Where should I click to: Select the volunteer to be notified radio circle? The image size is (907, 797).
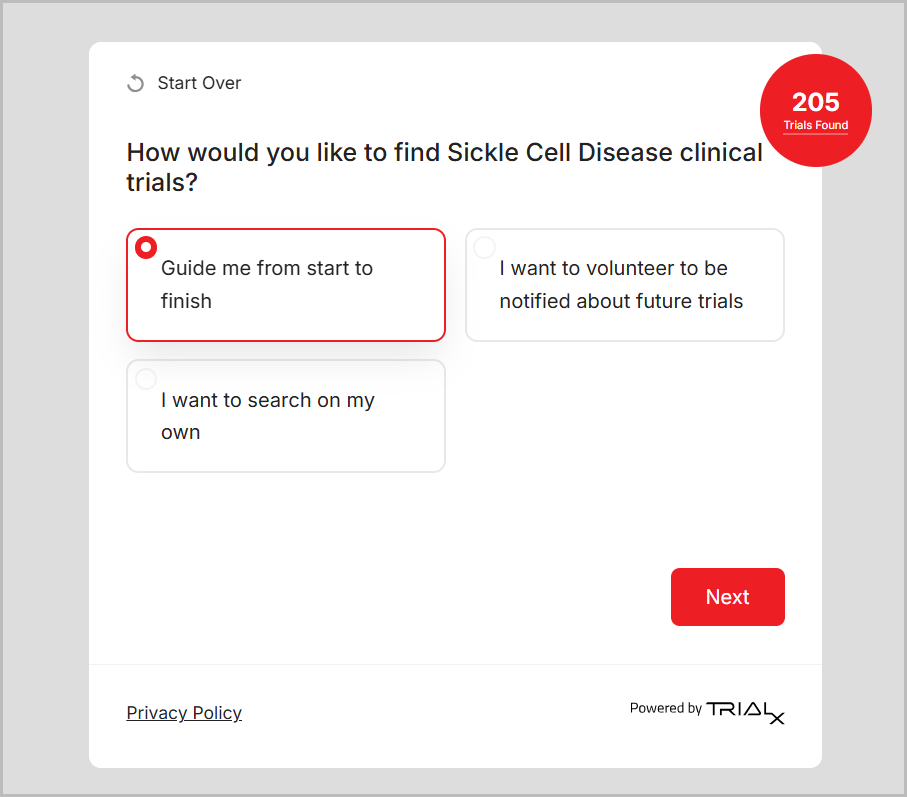[x=484, y=247]
